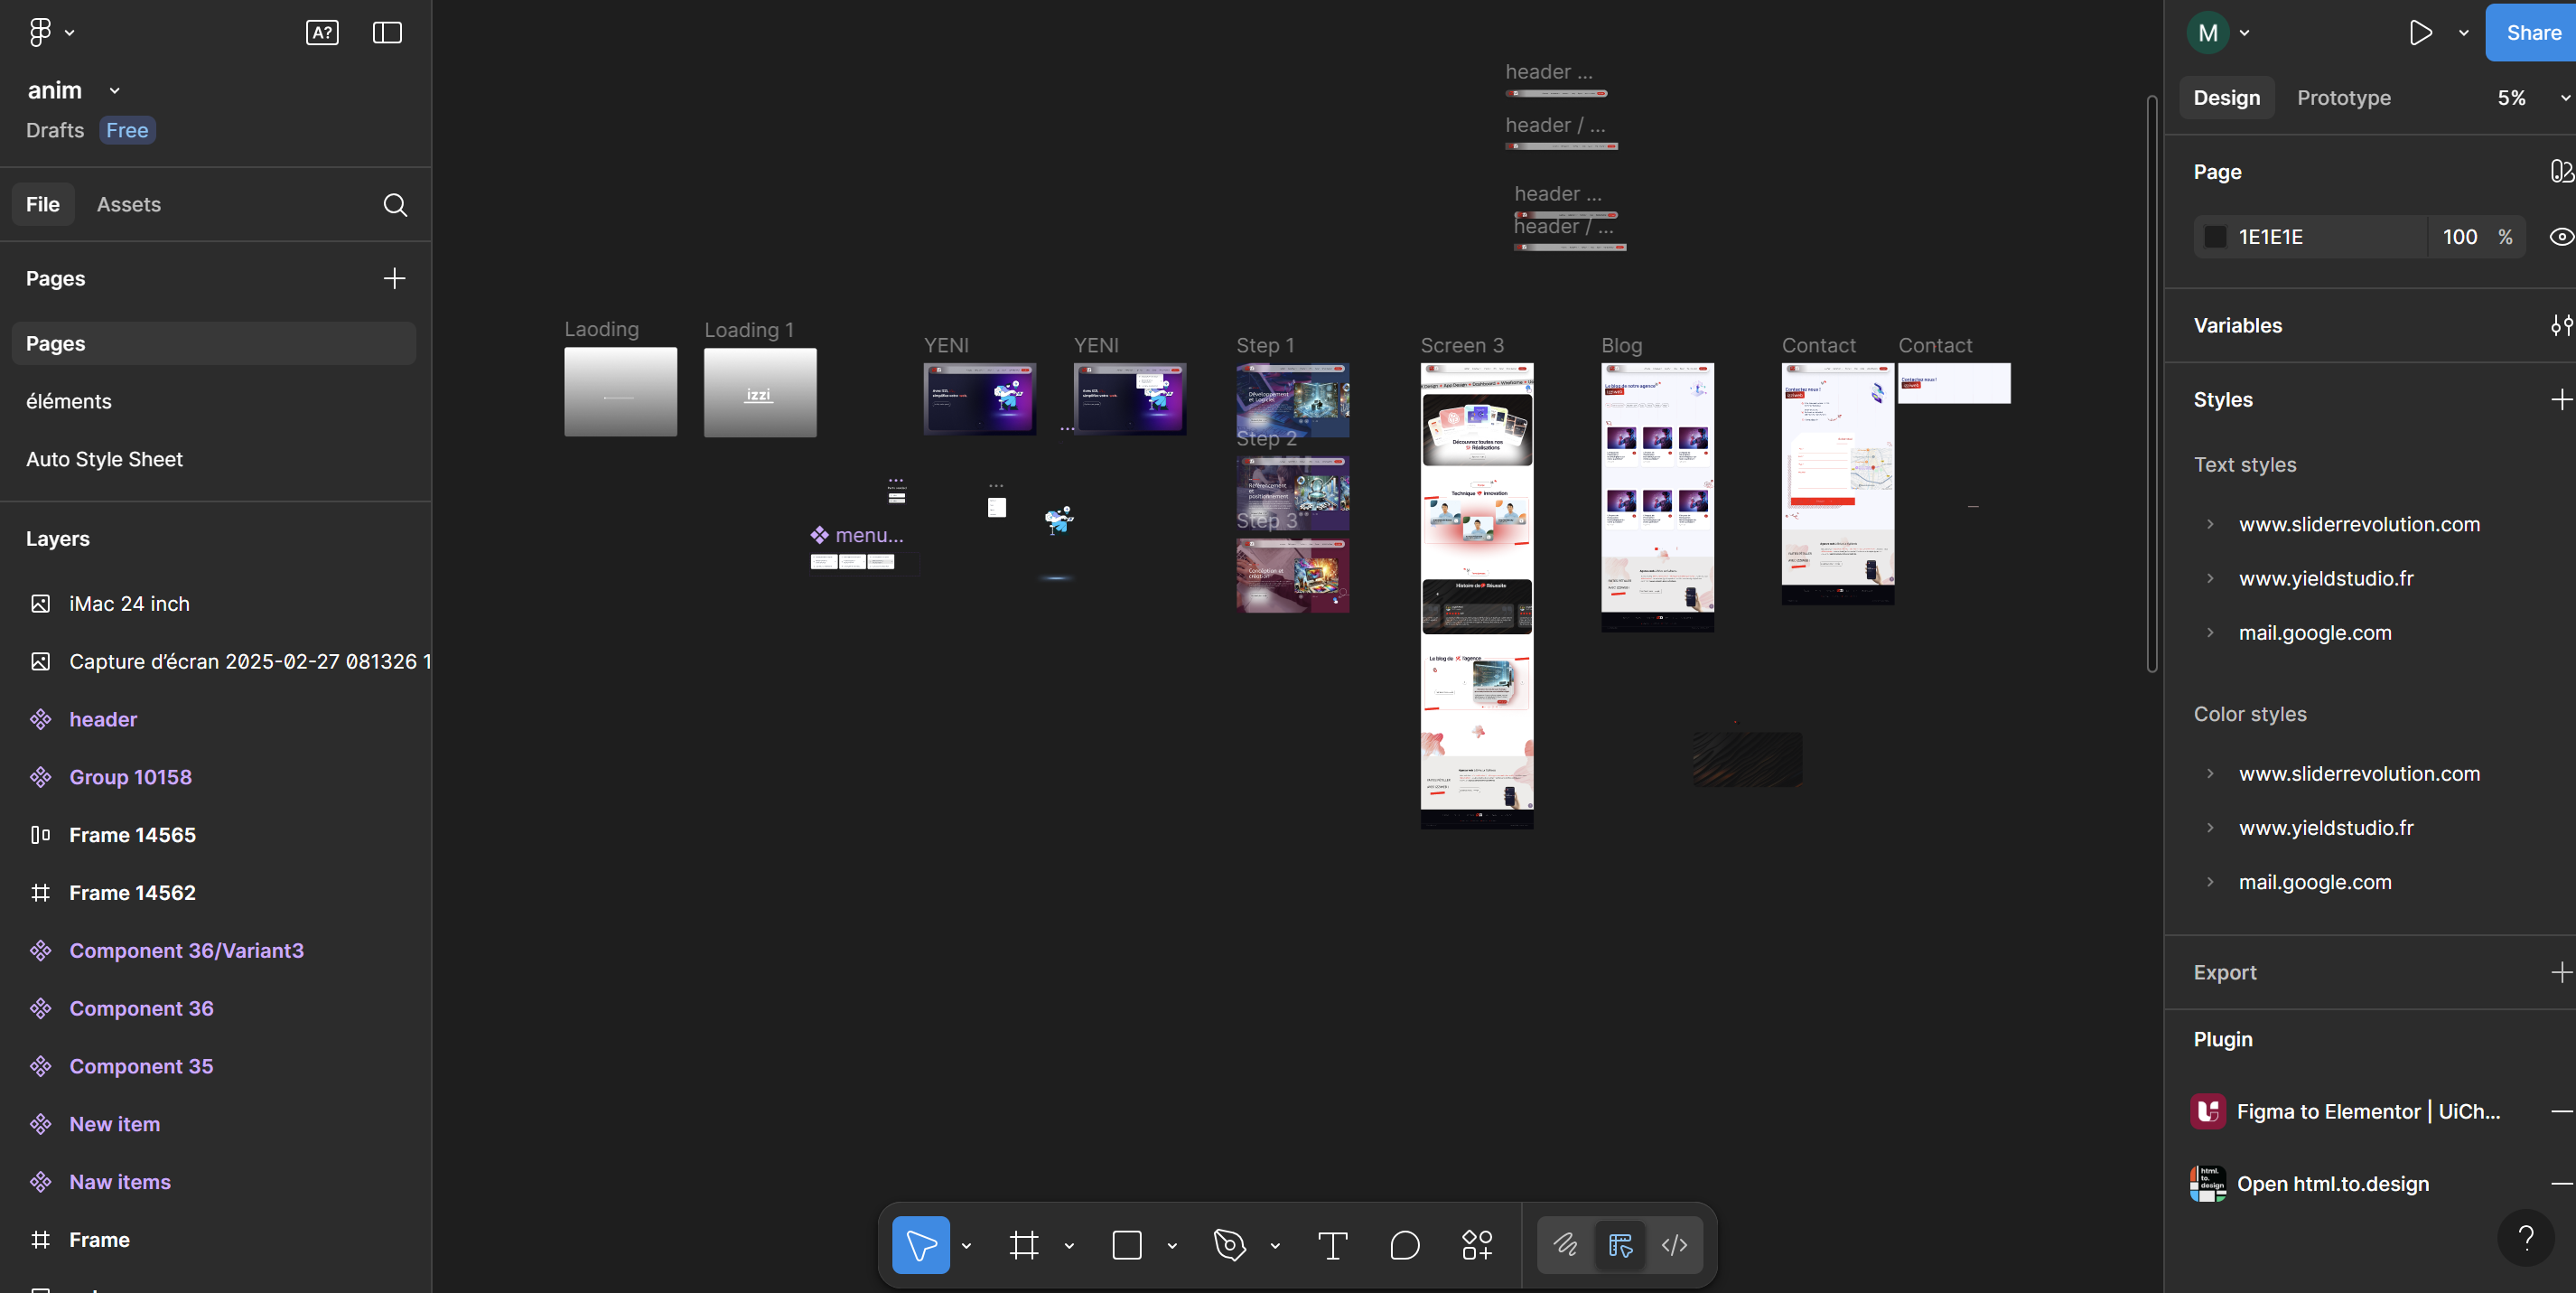This screenshot has height=1293, width=2576.
Task: Open the html.to.design plugin
Action: pos(2332,1184)
